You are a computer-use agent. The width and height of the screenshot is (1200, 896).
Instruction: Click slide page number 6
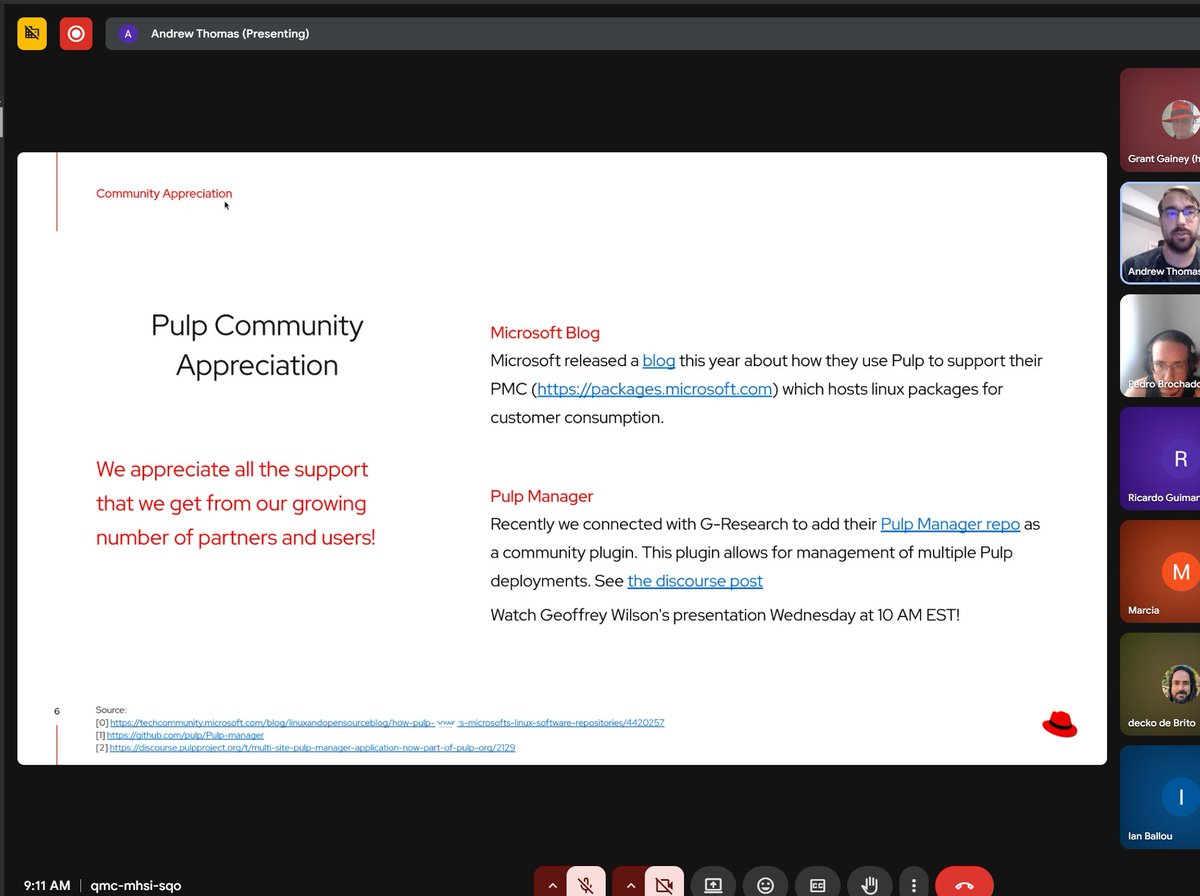57,711
